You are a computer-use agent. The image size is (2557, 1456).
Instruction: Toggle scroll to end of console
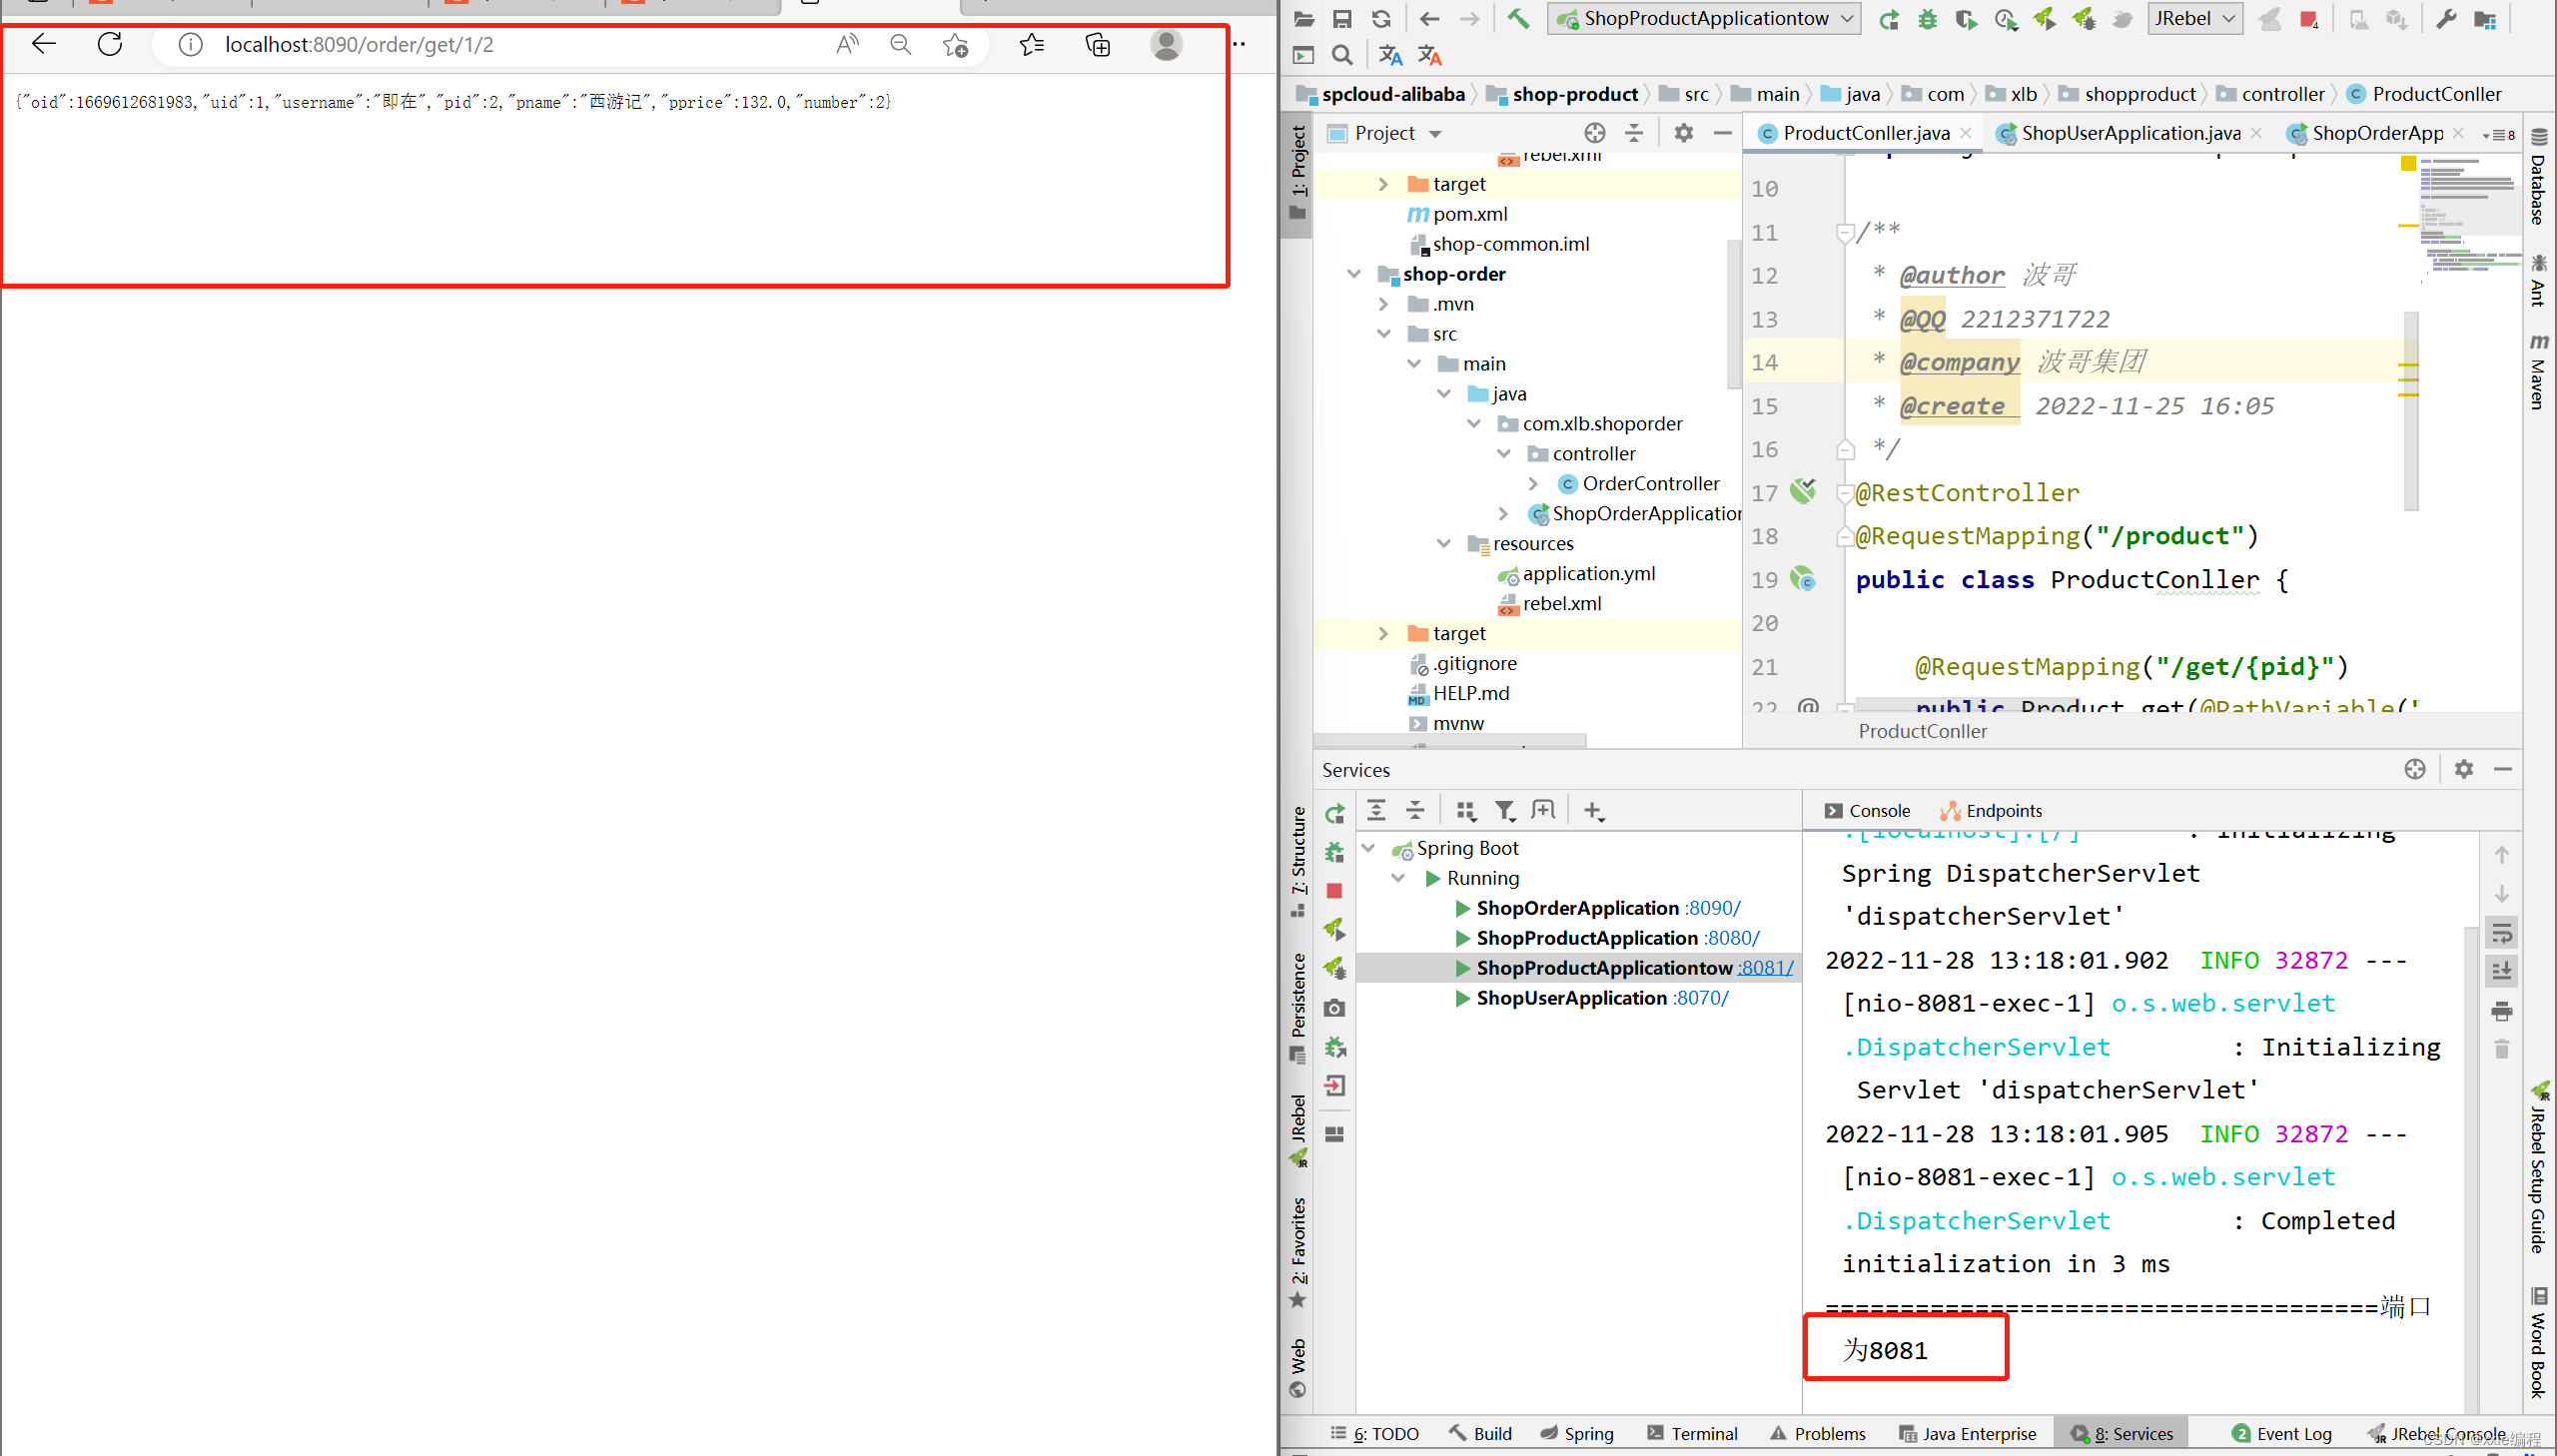2501,971
